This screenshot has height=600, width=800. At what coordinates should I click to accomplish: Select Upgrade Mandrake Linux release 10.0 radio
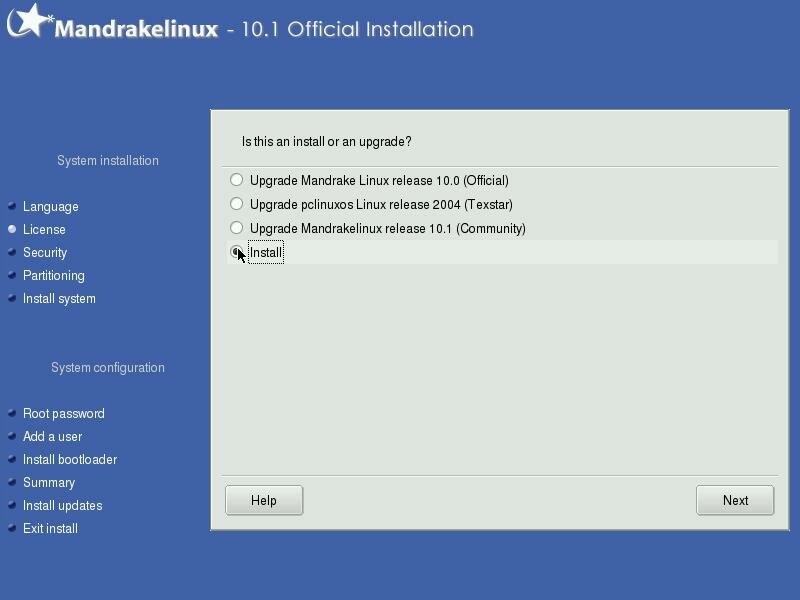[237, 180]
